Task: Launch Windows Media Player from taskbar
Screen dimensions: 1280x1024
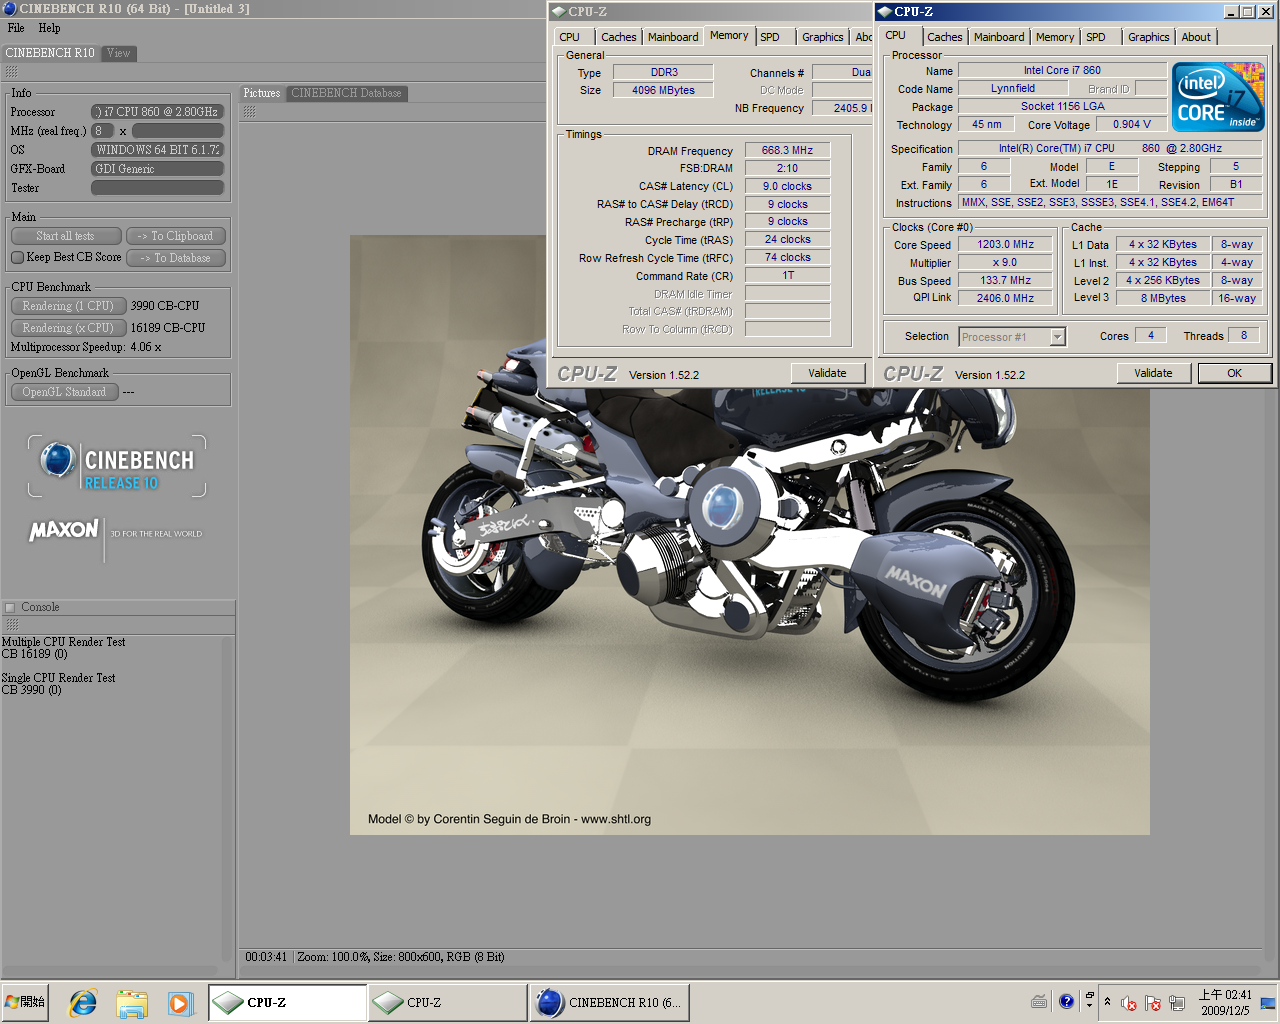Action: coord(180,1002)
